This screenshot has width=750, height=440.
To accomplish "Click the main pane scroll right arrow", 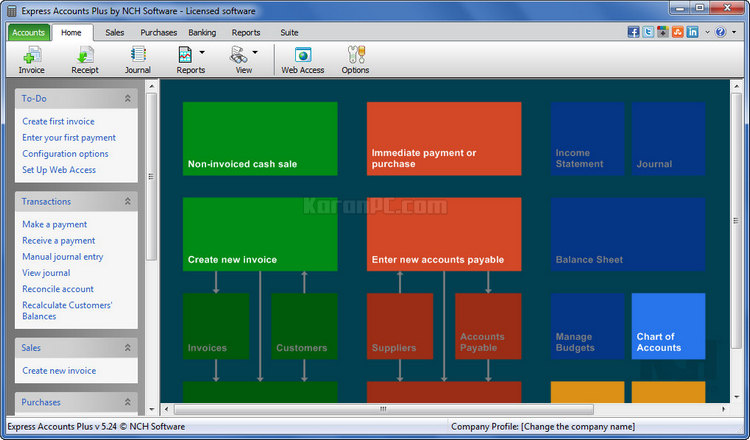I will tap(724, 409).
